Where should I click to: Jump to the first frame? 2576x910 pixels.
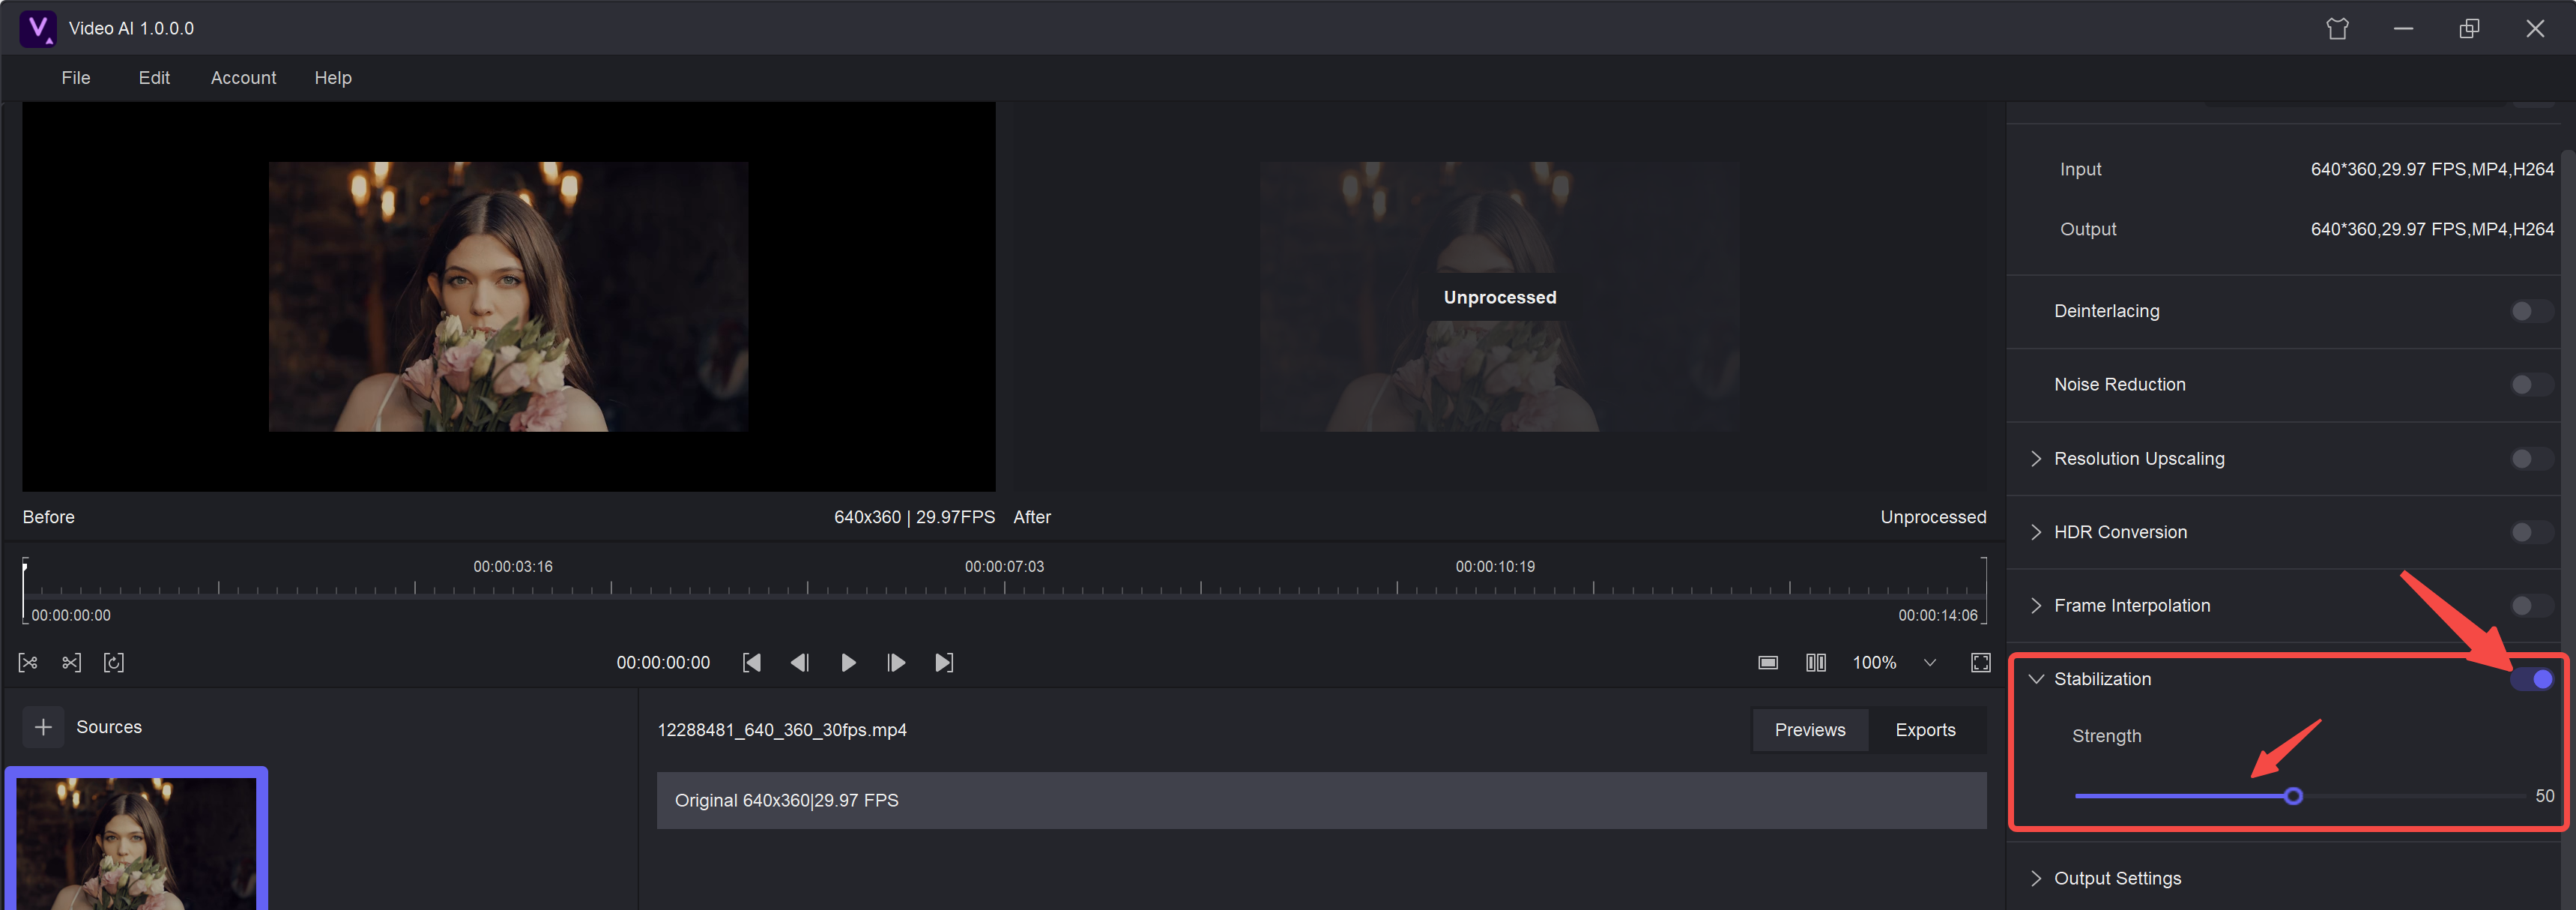(752, 663)
